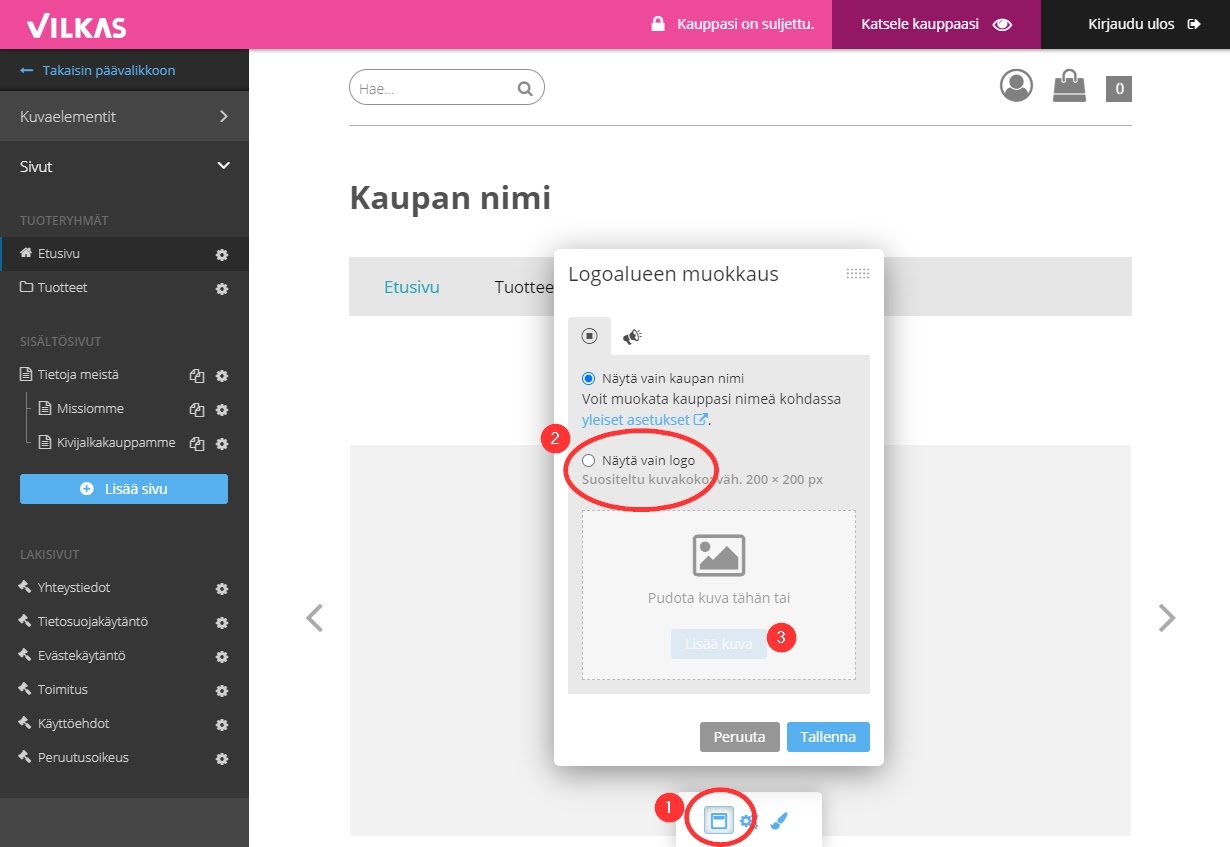Open the shopping bag cart icon
This screenshot has width=1230, height=847.
tap(1069, 86)
